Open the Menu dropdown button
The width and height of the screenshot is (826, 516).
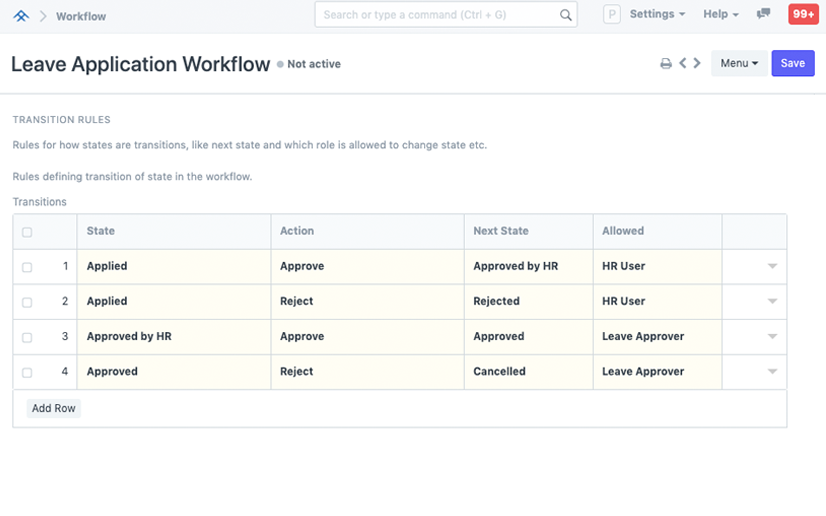tap(739, 63)
